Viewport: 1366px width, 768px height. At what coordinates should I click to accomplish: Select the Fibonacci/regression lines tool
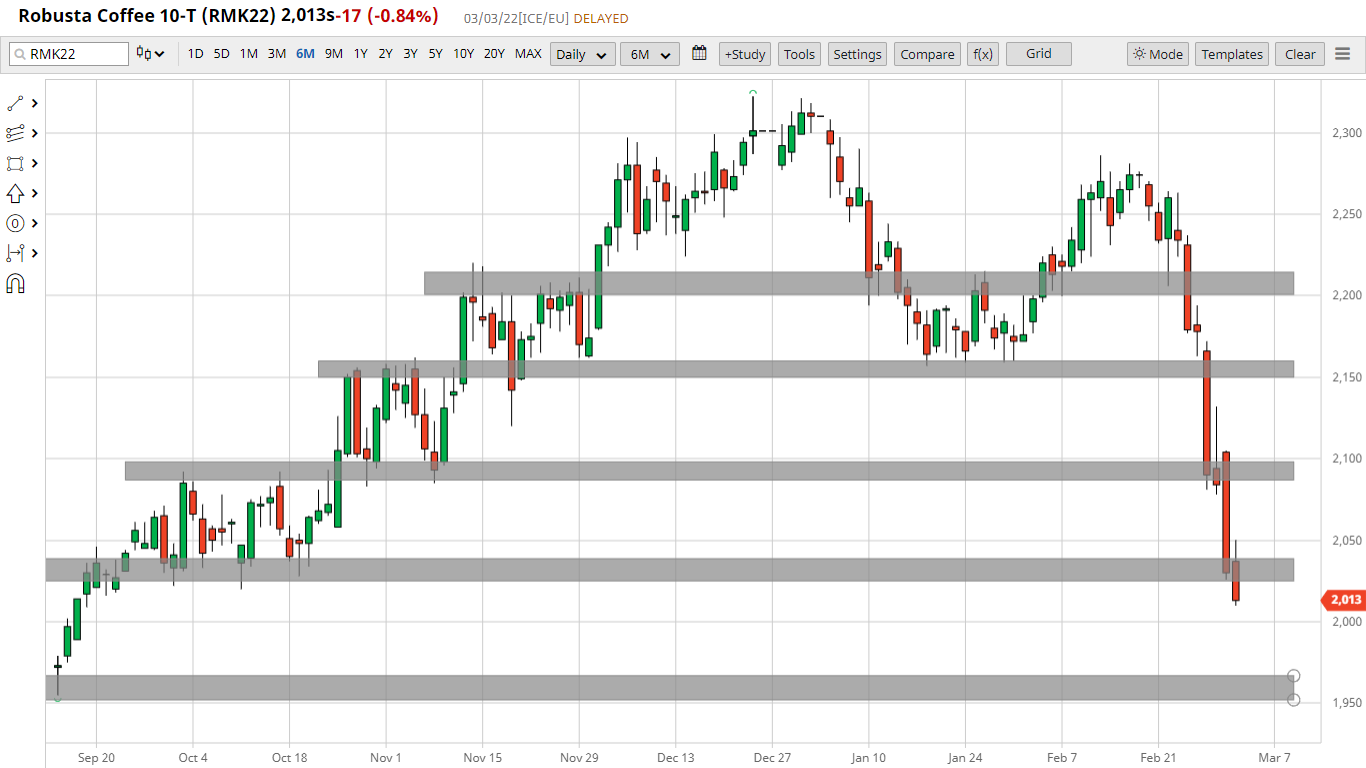coord(15,133)
